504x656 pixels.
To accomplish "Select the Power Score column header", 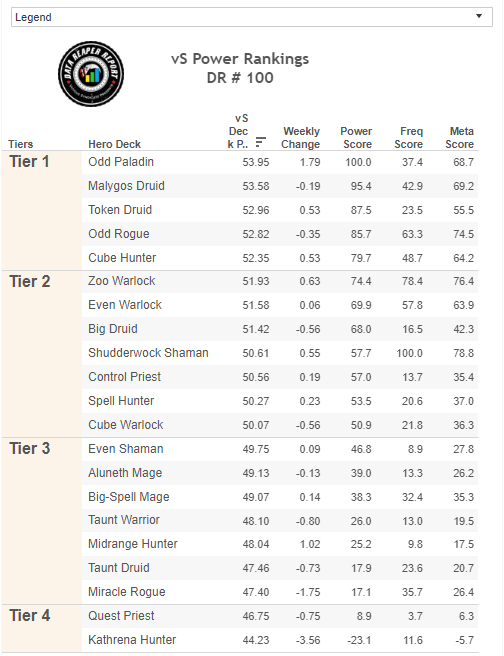I will (x=357, y=138).
